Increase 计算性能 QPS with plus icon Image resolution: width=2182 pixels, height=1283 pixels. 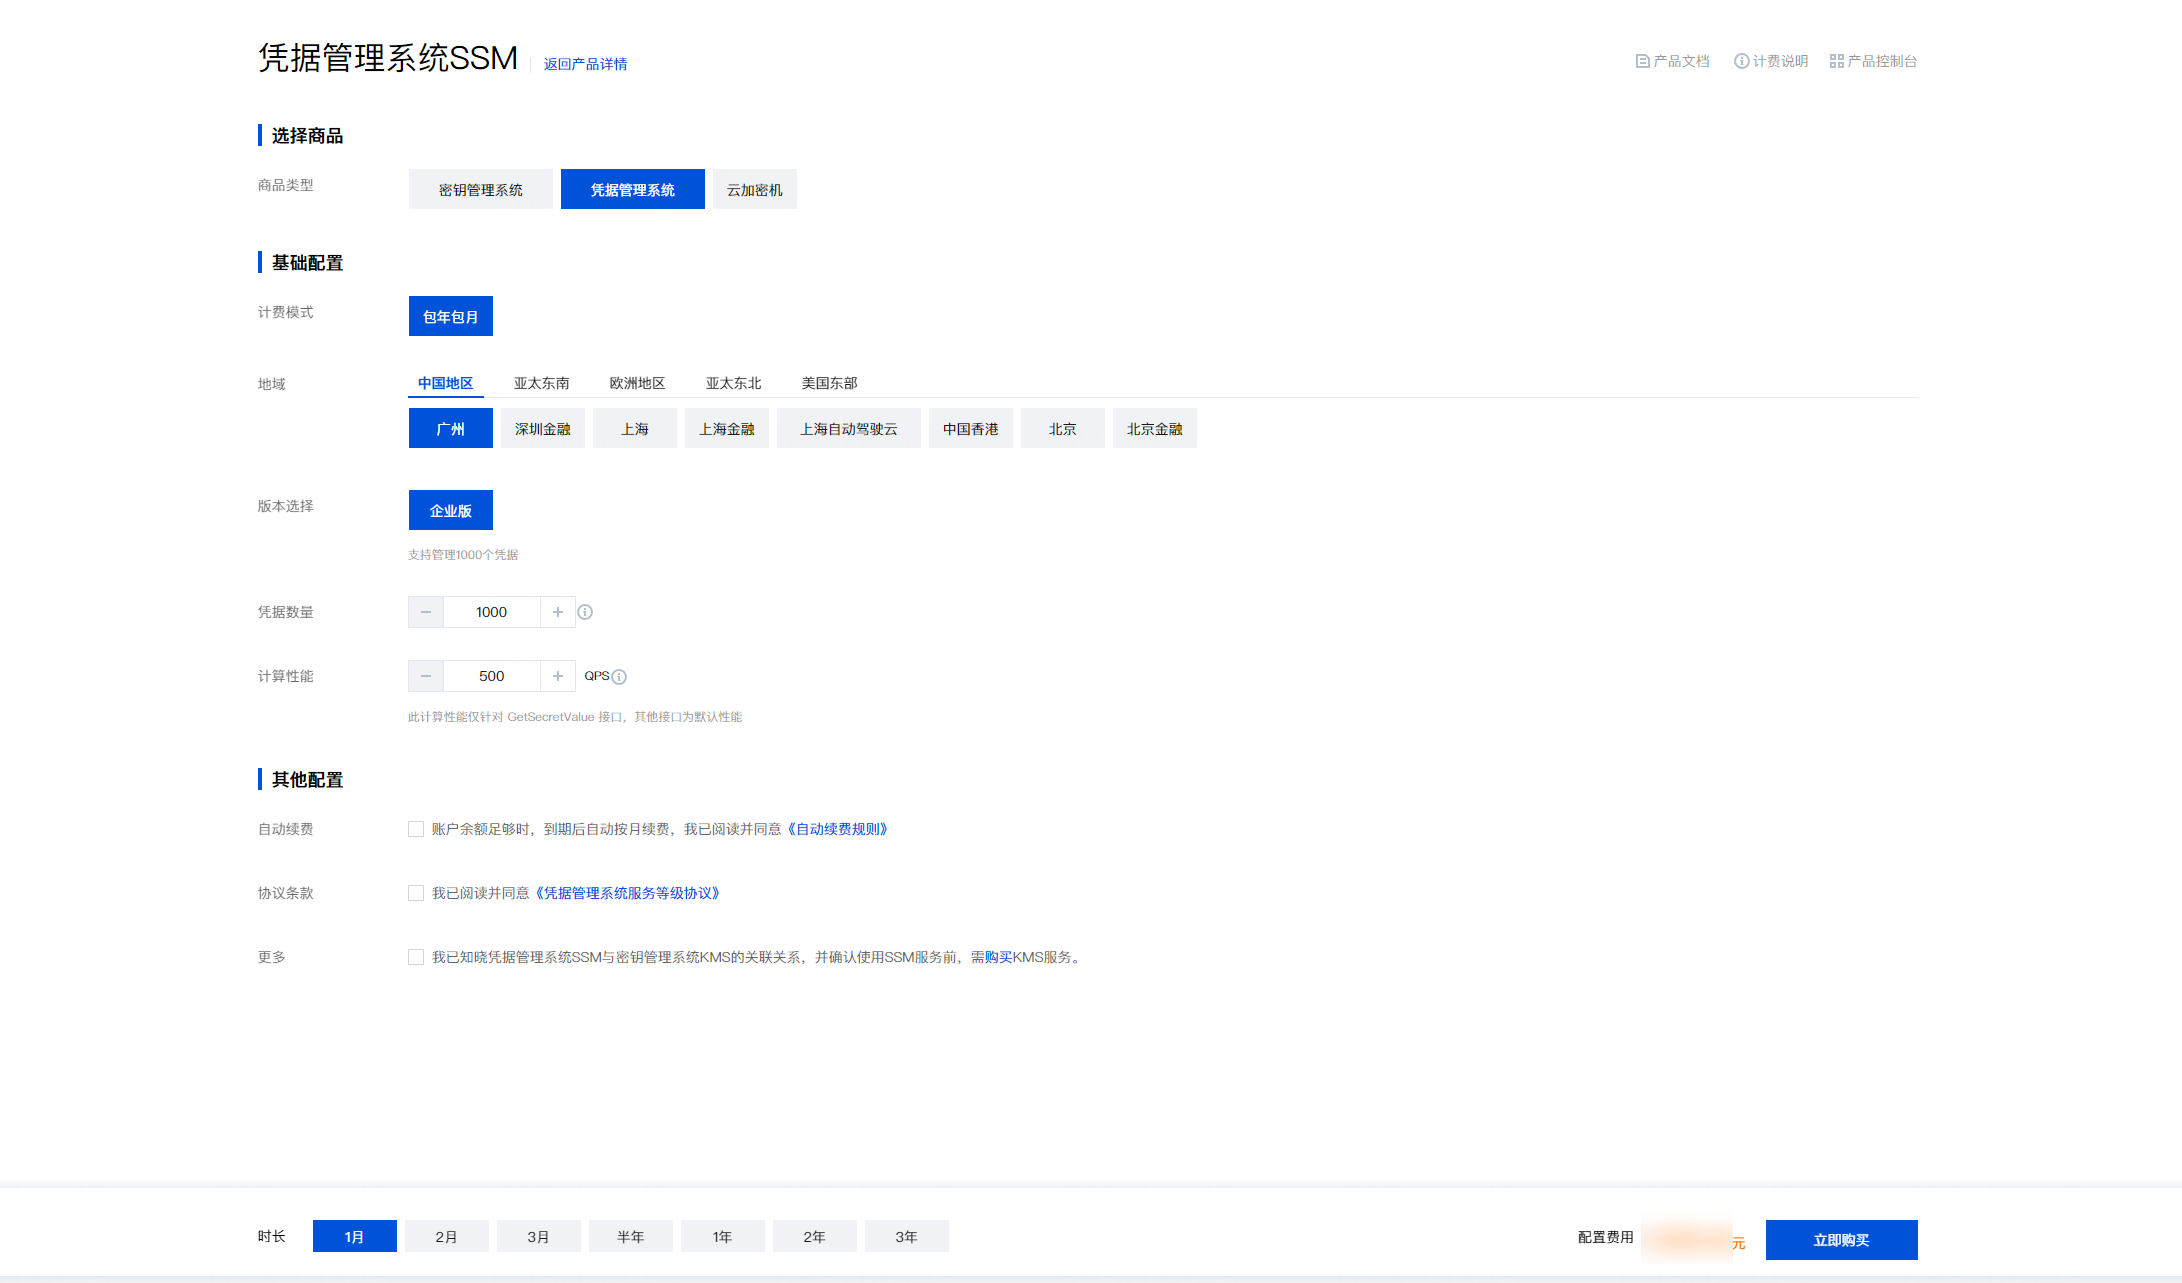pyautogui.click(x=558, y=676)
